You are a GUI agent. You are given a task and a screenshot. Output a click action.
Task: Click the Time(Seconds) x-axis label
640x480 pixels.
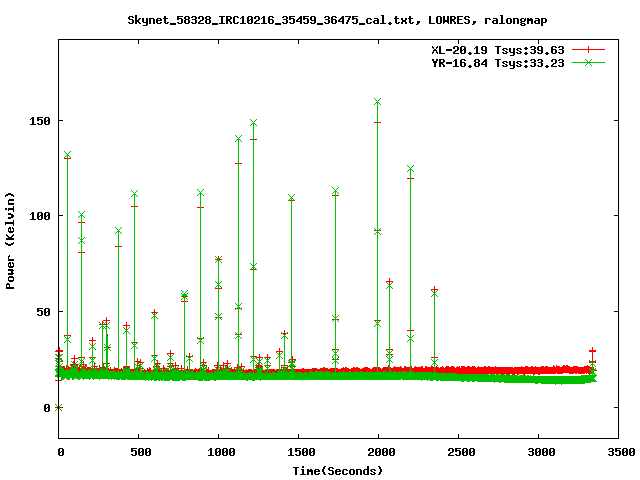[x=338, y=471]
